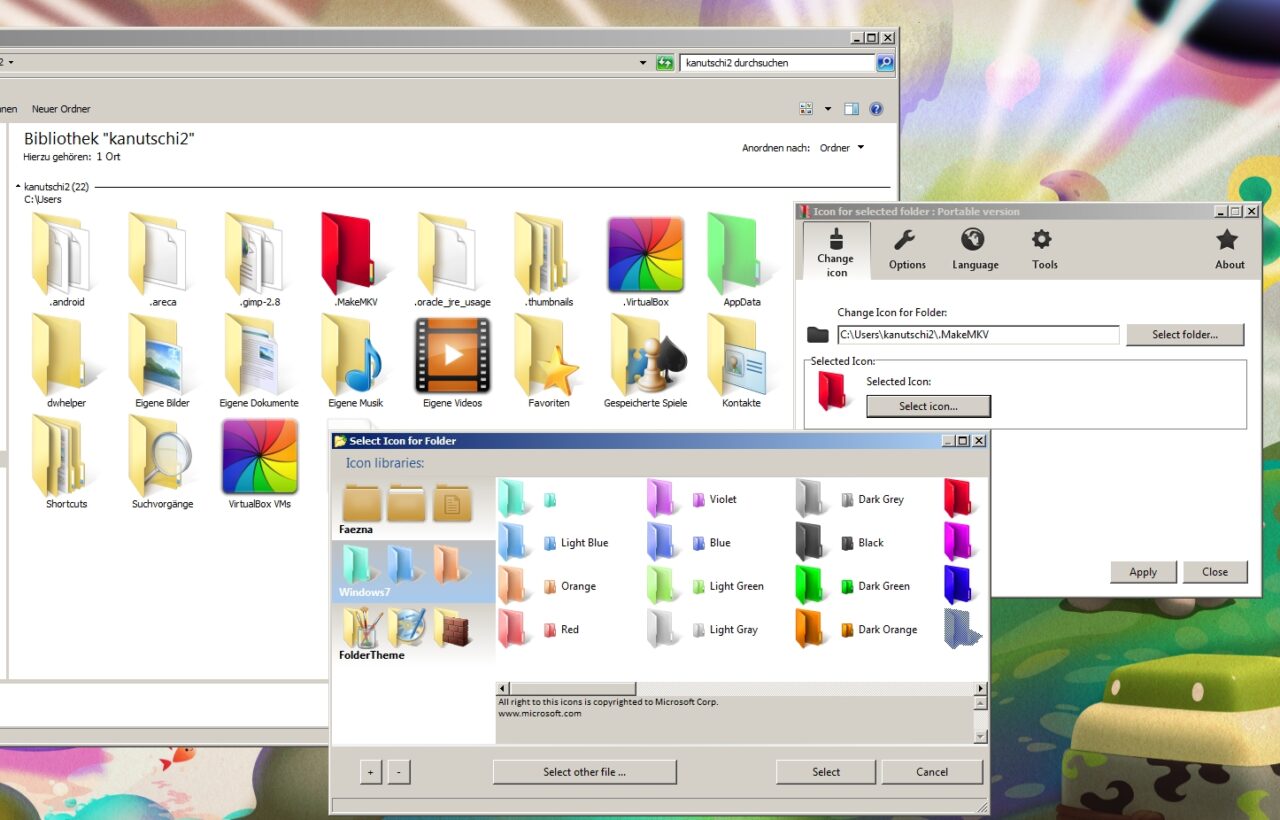This screenshot has width=1280, height=820.
Task: Switch to the Language tab
Action: pyautogui.click(x=975, y=249)
